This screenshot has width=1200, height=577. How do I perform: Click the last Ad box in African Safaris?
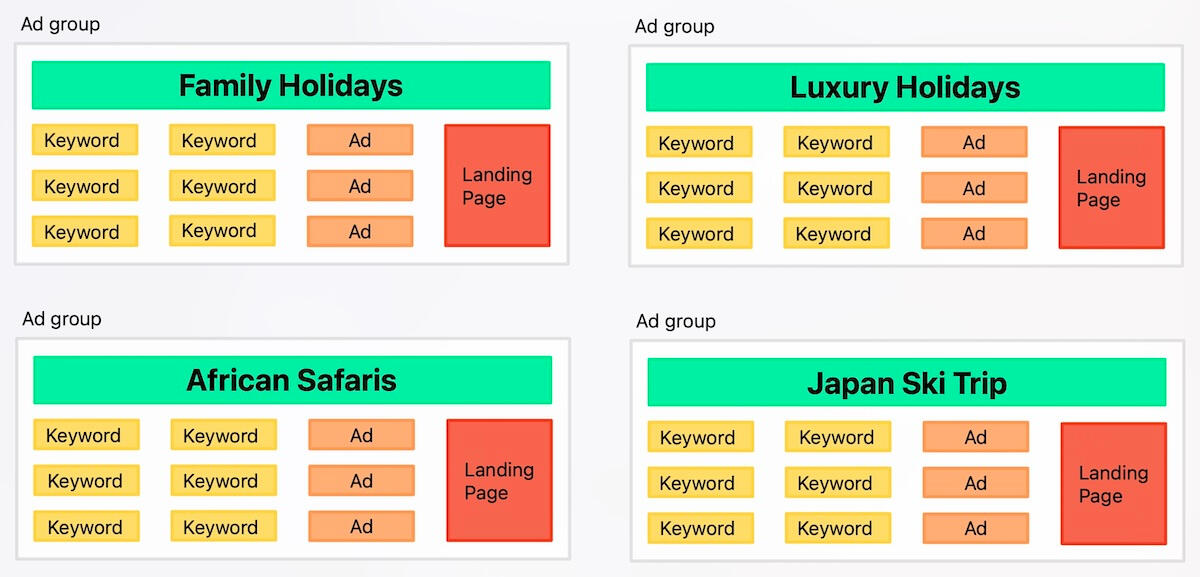(x=361, y=527)
